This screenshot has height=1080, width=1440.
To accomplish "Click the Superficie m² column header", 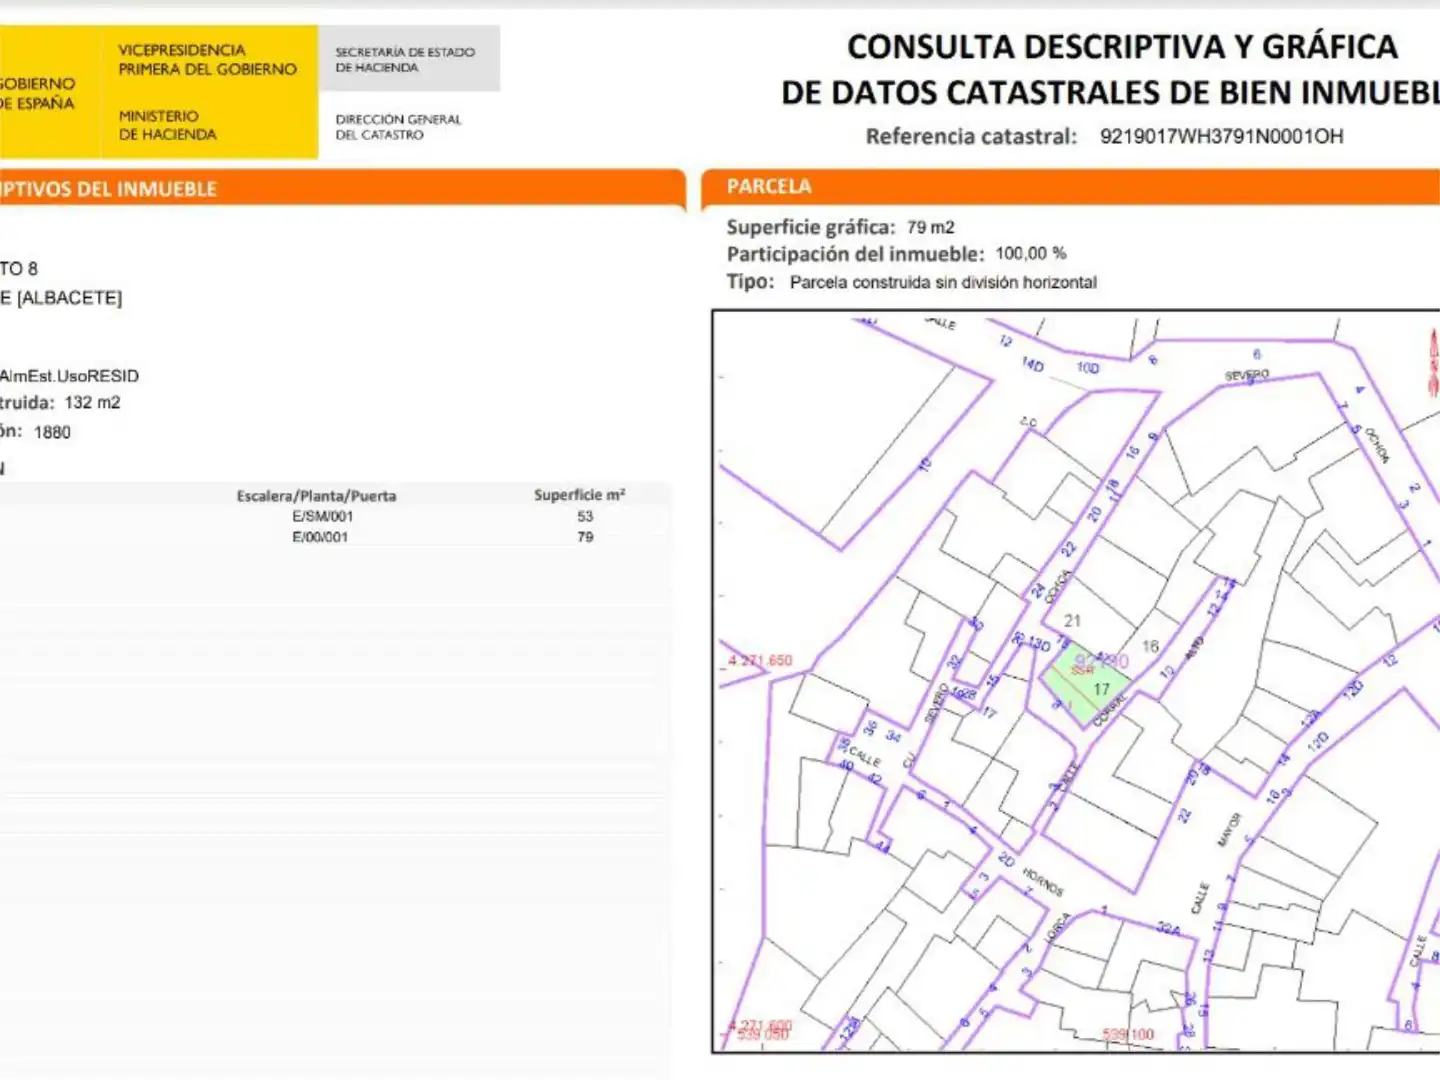I will 580,495.
